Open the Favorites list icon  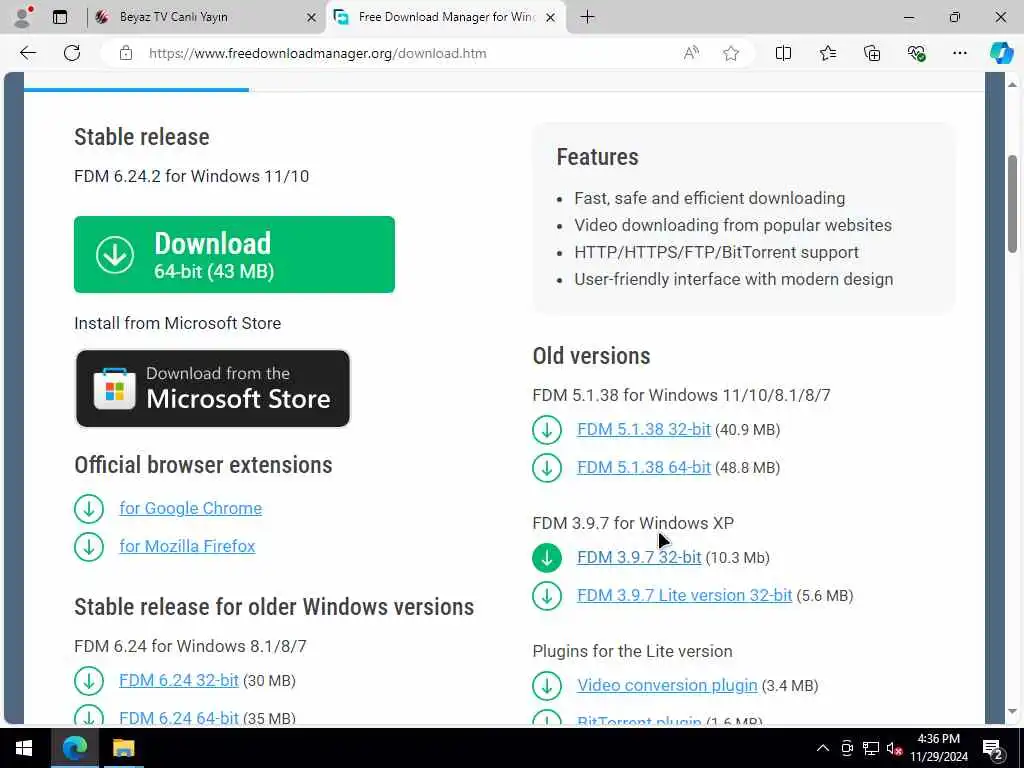click(827, 53)
